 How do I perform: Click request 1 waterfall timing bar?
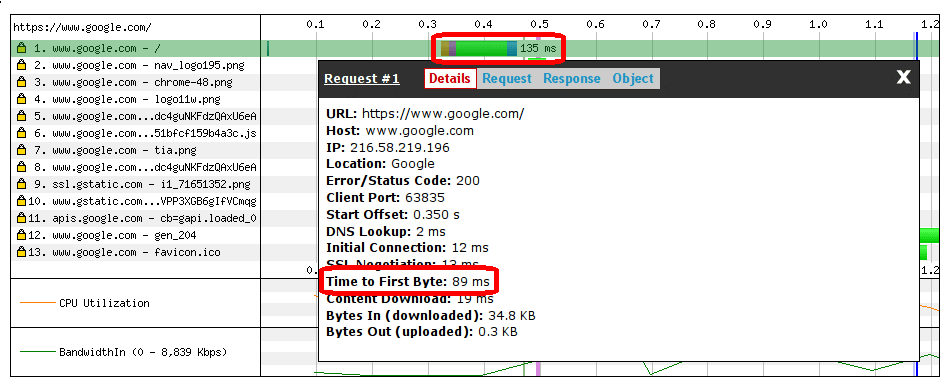pos(479,48)
